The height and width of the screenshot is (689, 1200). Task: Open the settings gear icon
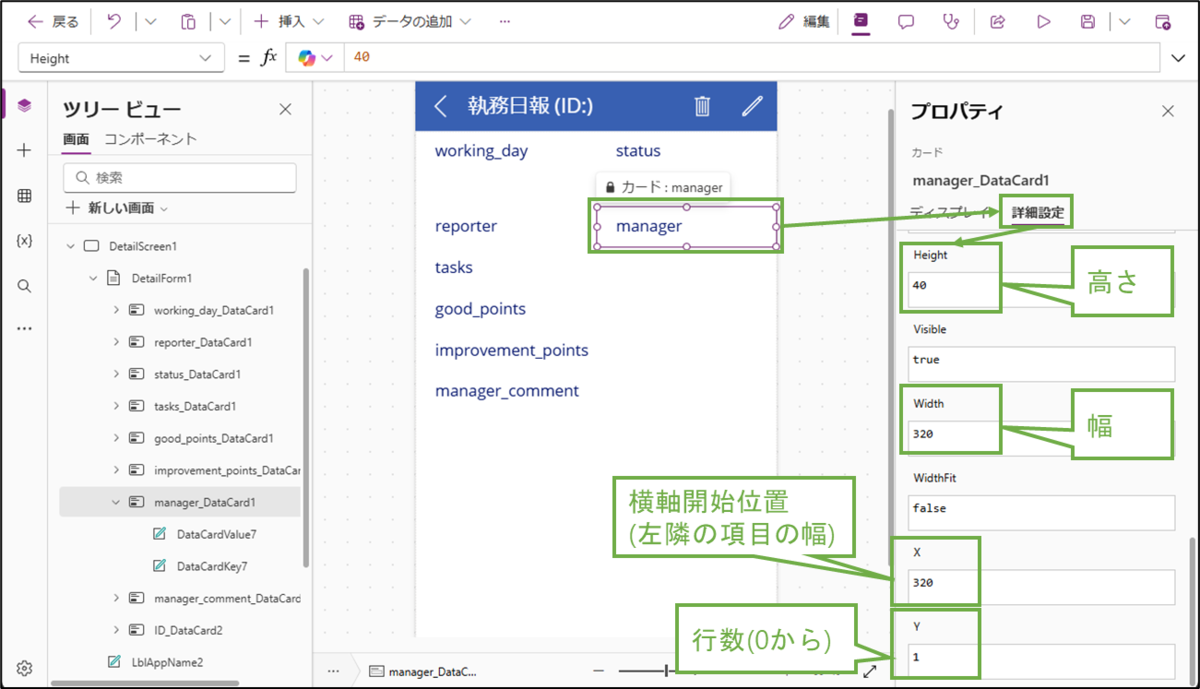pos(25,668)
